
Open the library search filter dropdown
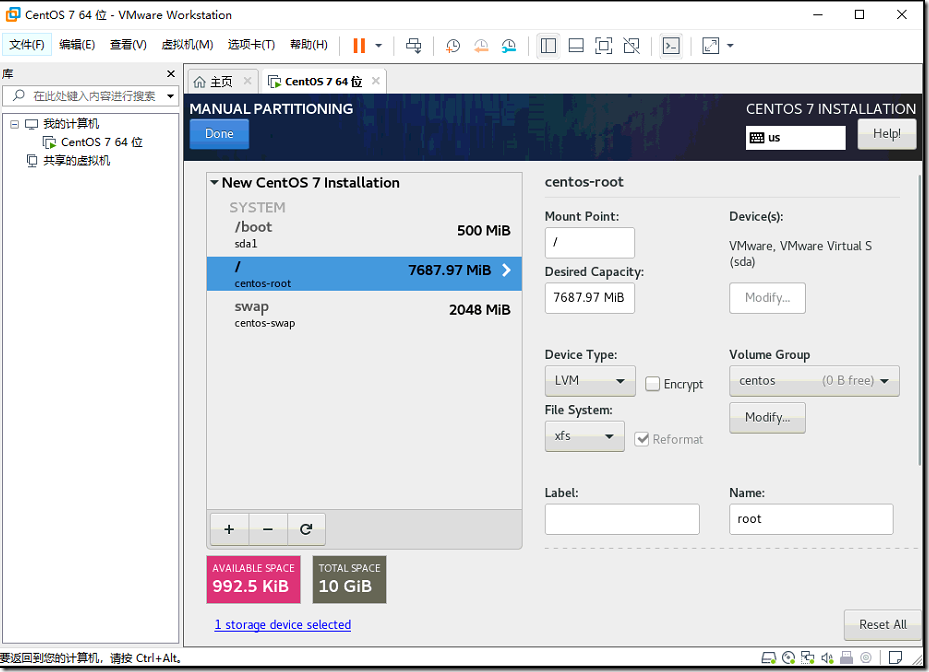tap(171, 96)
